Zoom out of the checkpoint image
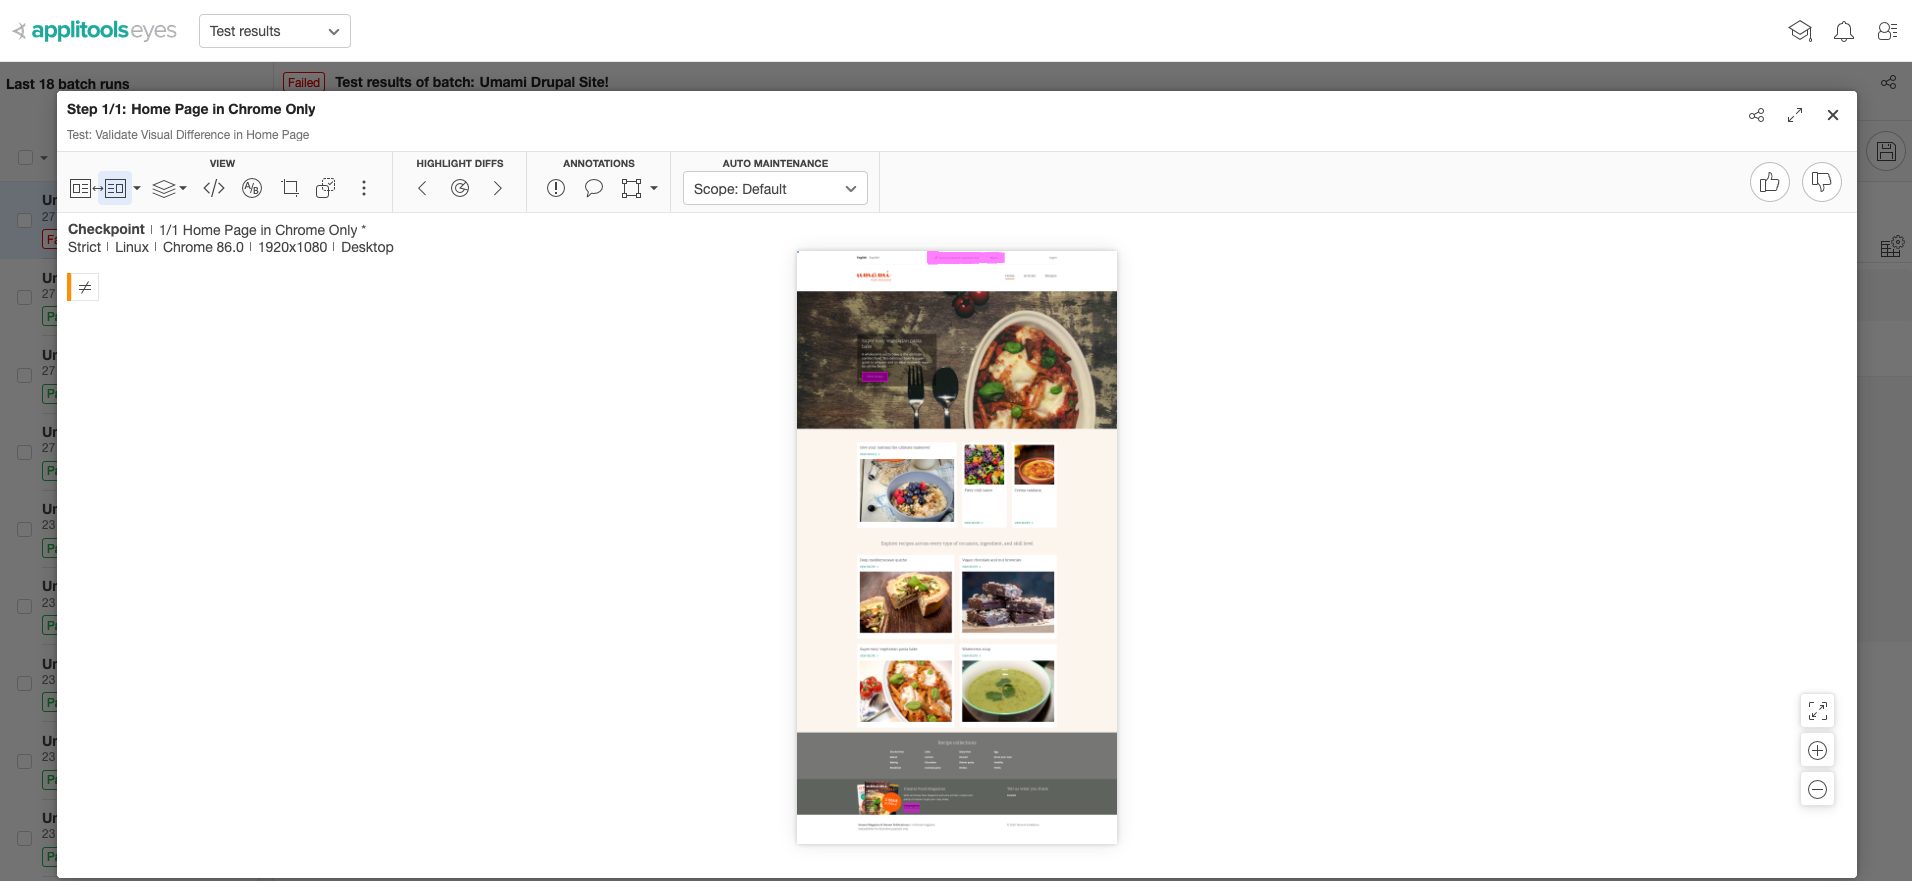The width and height of the screenshot is (1912, 881). pos(1817,790)
